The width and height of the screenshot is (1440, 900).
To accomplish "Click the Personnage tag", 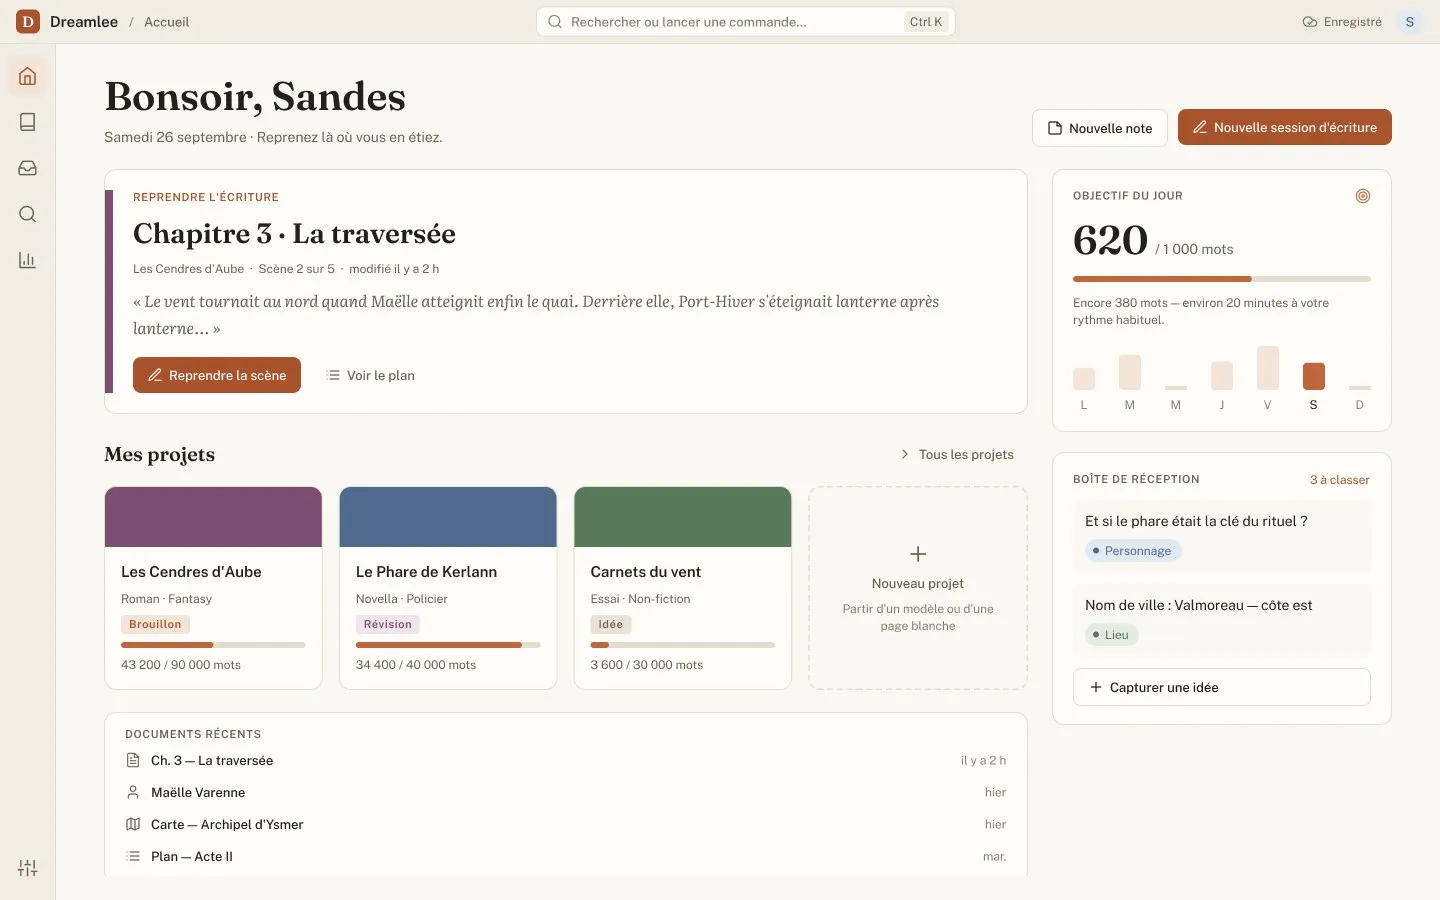I will 1133,551.
